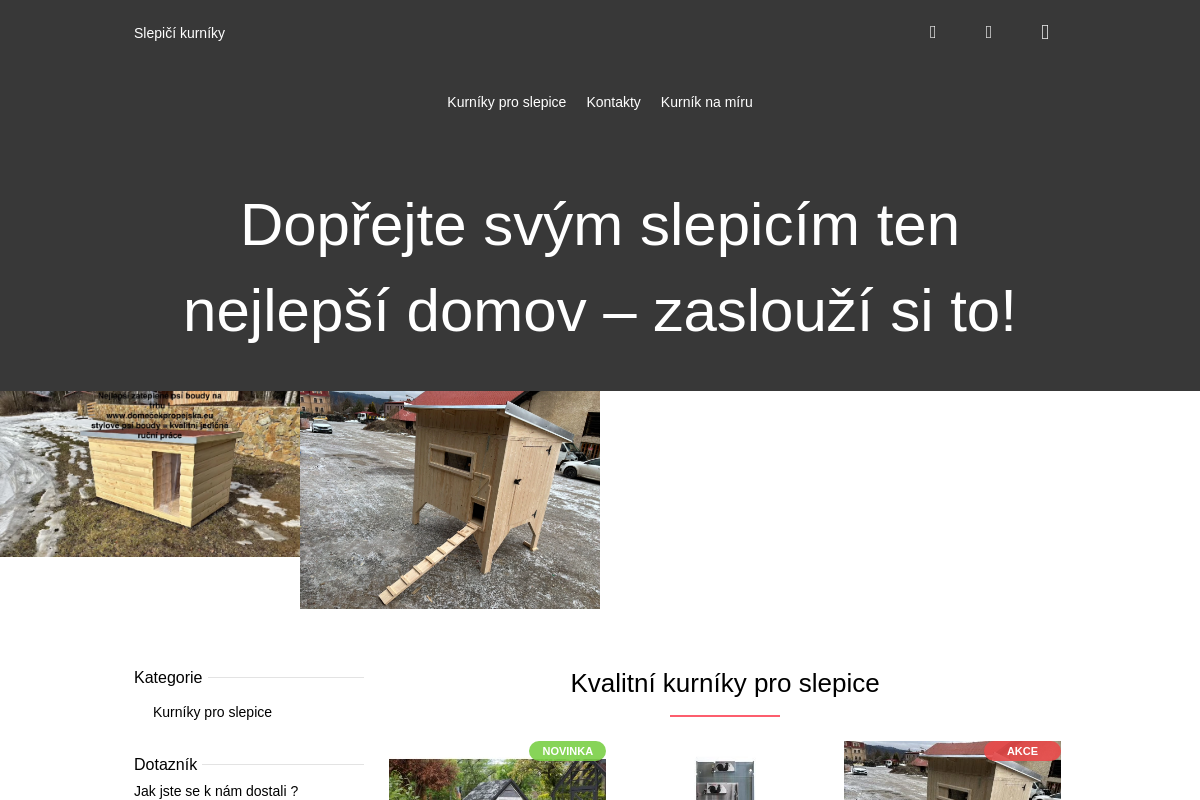Click the user account icon top right

(x=988, y=31)
